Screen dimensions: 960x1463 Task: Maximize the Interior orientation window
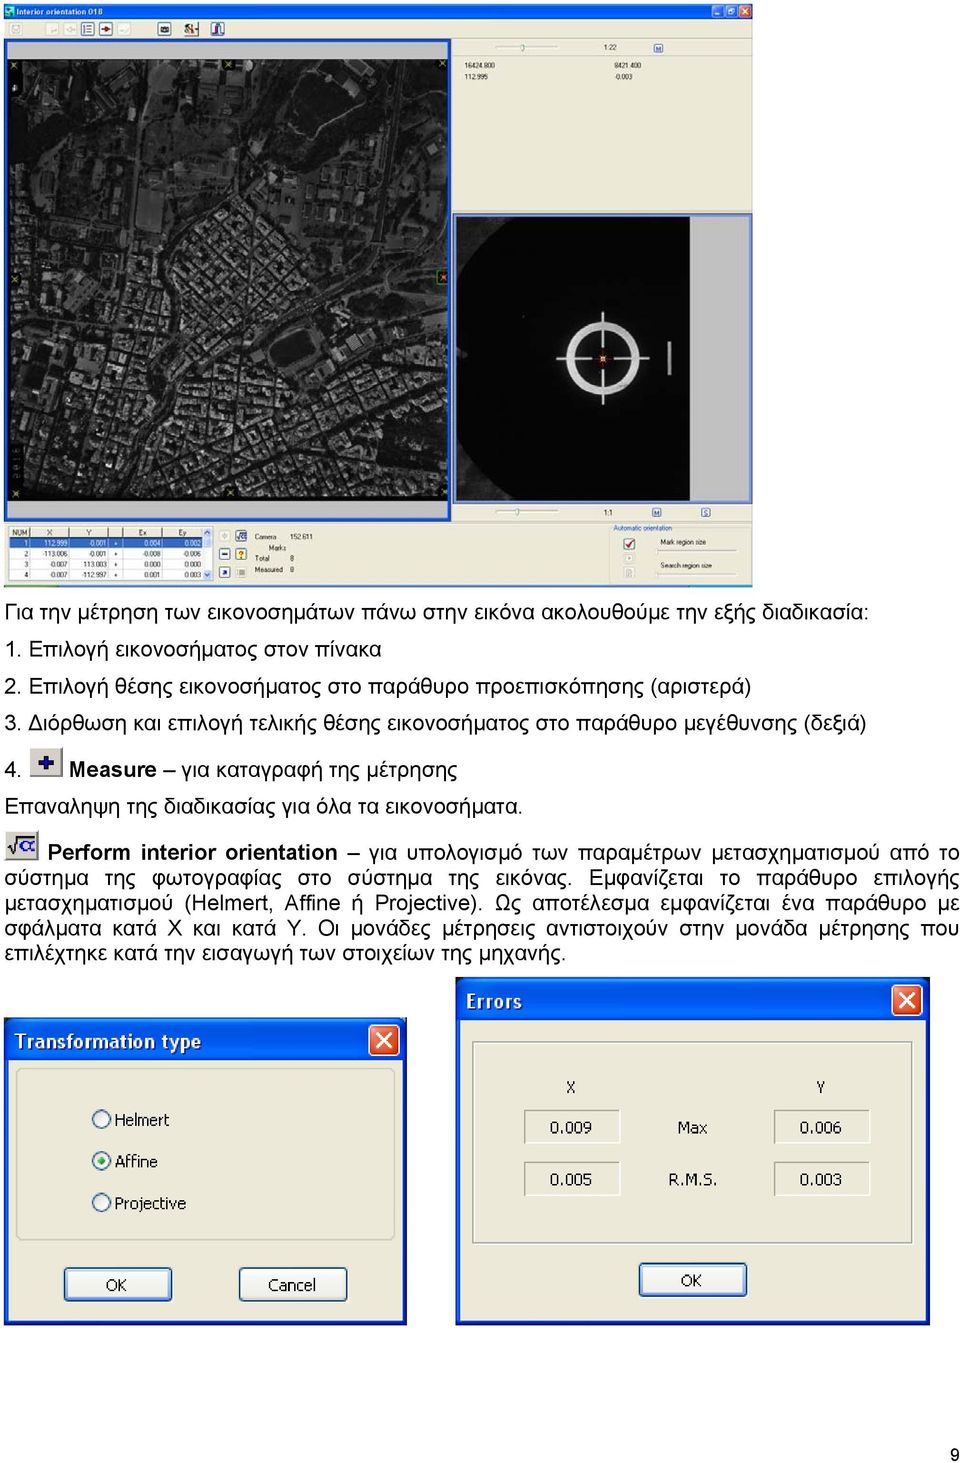pos(731,11)
